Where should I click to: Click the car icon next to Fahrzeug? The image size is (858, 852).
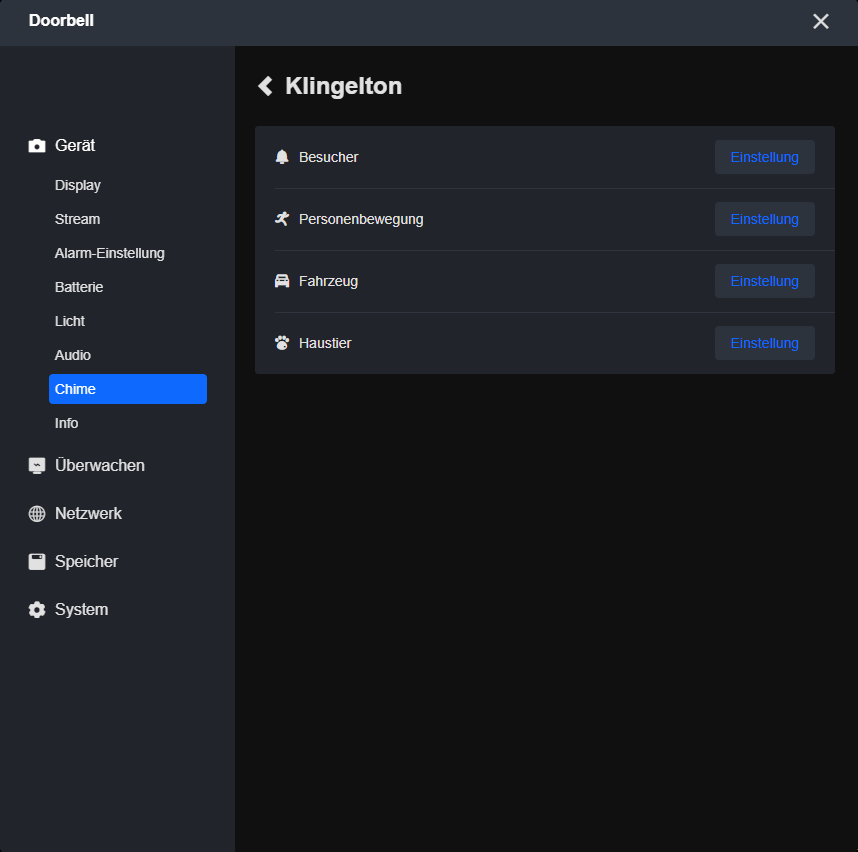[282, 281]
